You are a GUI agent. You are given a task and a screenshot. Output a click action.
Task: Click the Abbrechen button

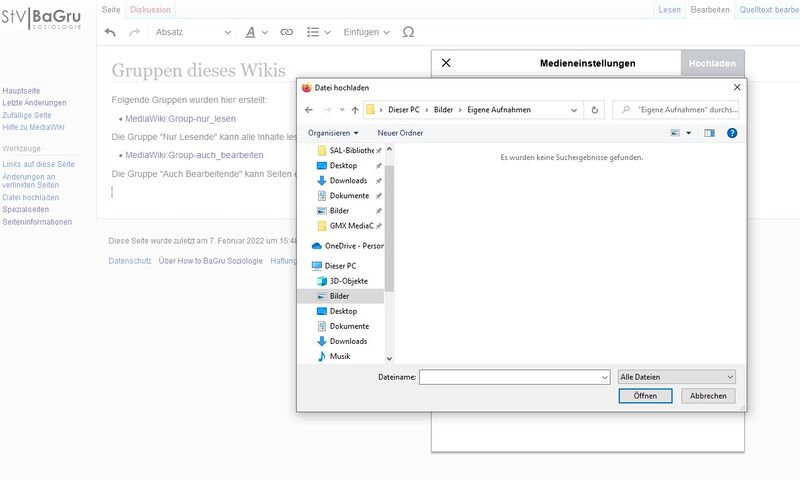[708, 396]
